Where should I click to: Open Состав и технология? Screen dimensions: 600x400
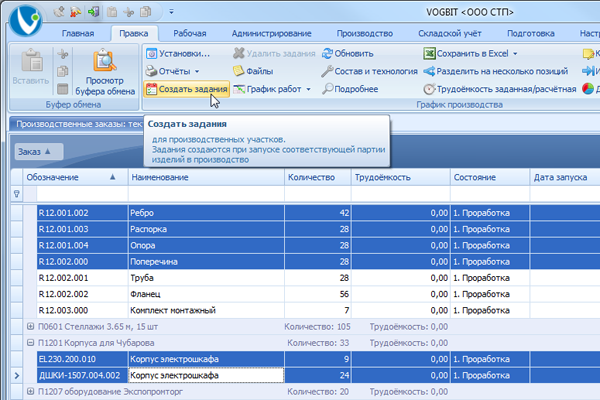[370, 71]
